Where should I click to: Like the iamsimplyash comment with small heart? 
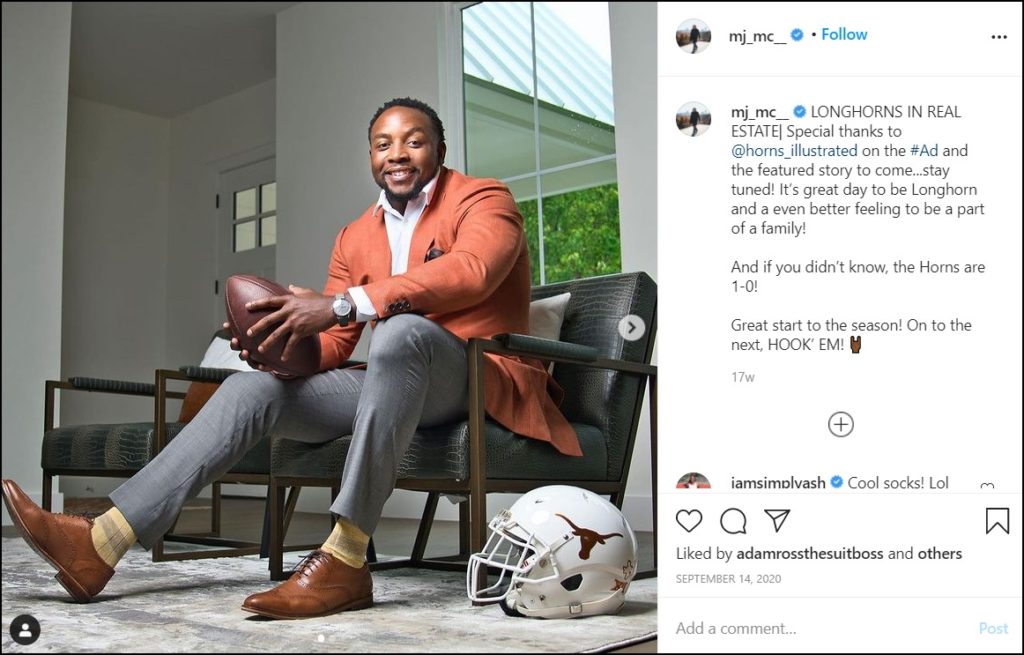point(987,486)
